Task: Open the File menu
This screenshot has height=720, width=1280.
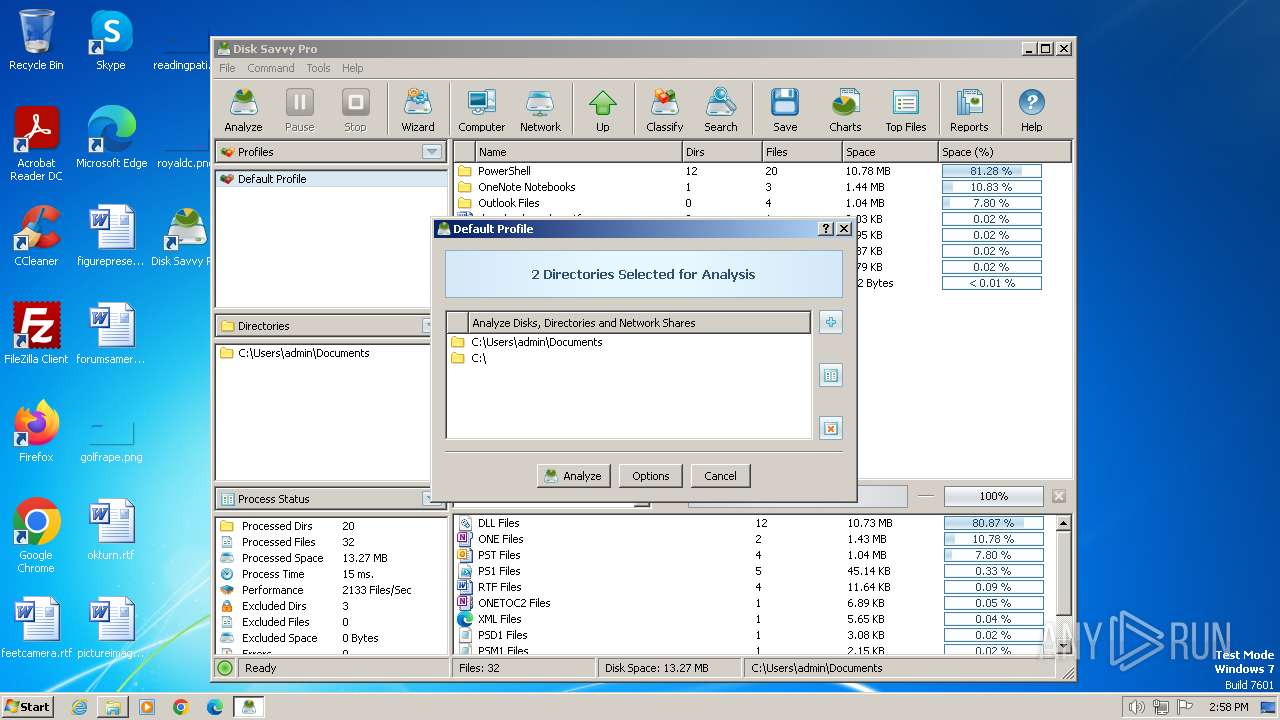Action: (227, 68)
